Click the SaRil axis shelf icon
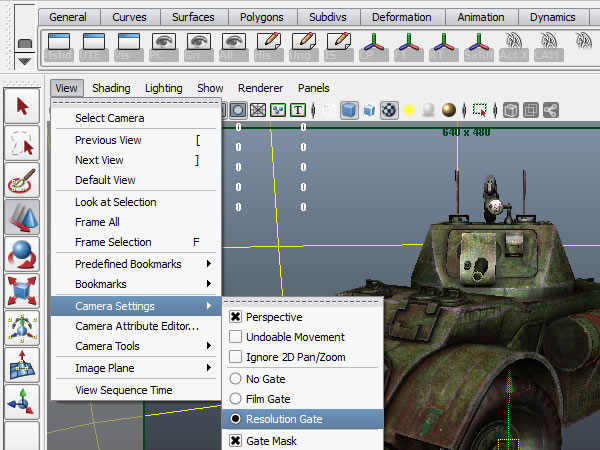600x450 pixels. pos(479,47)
